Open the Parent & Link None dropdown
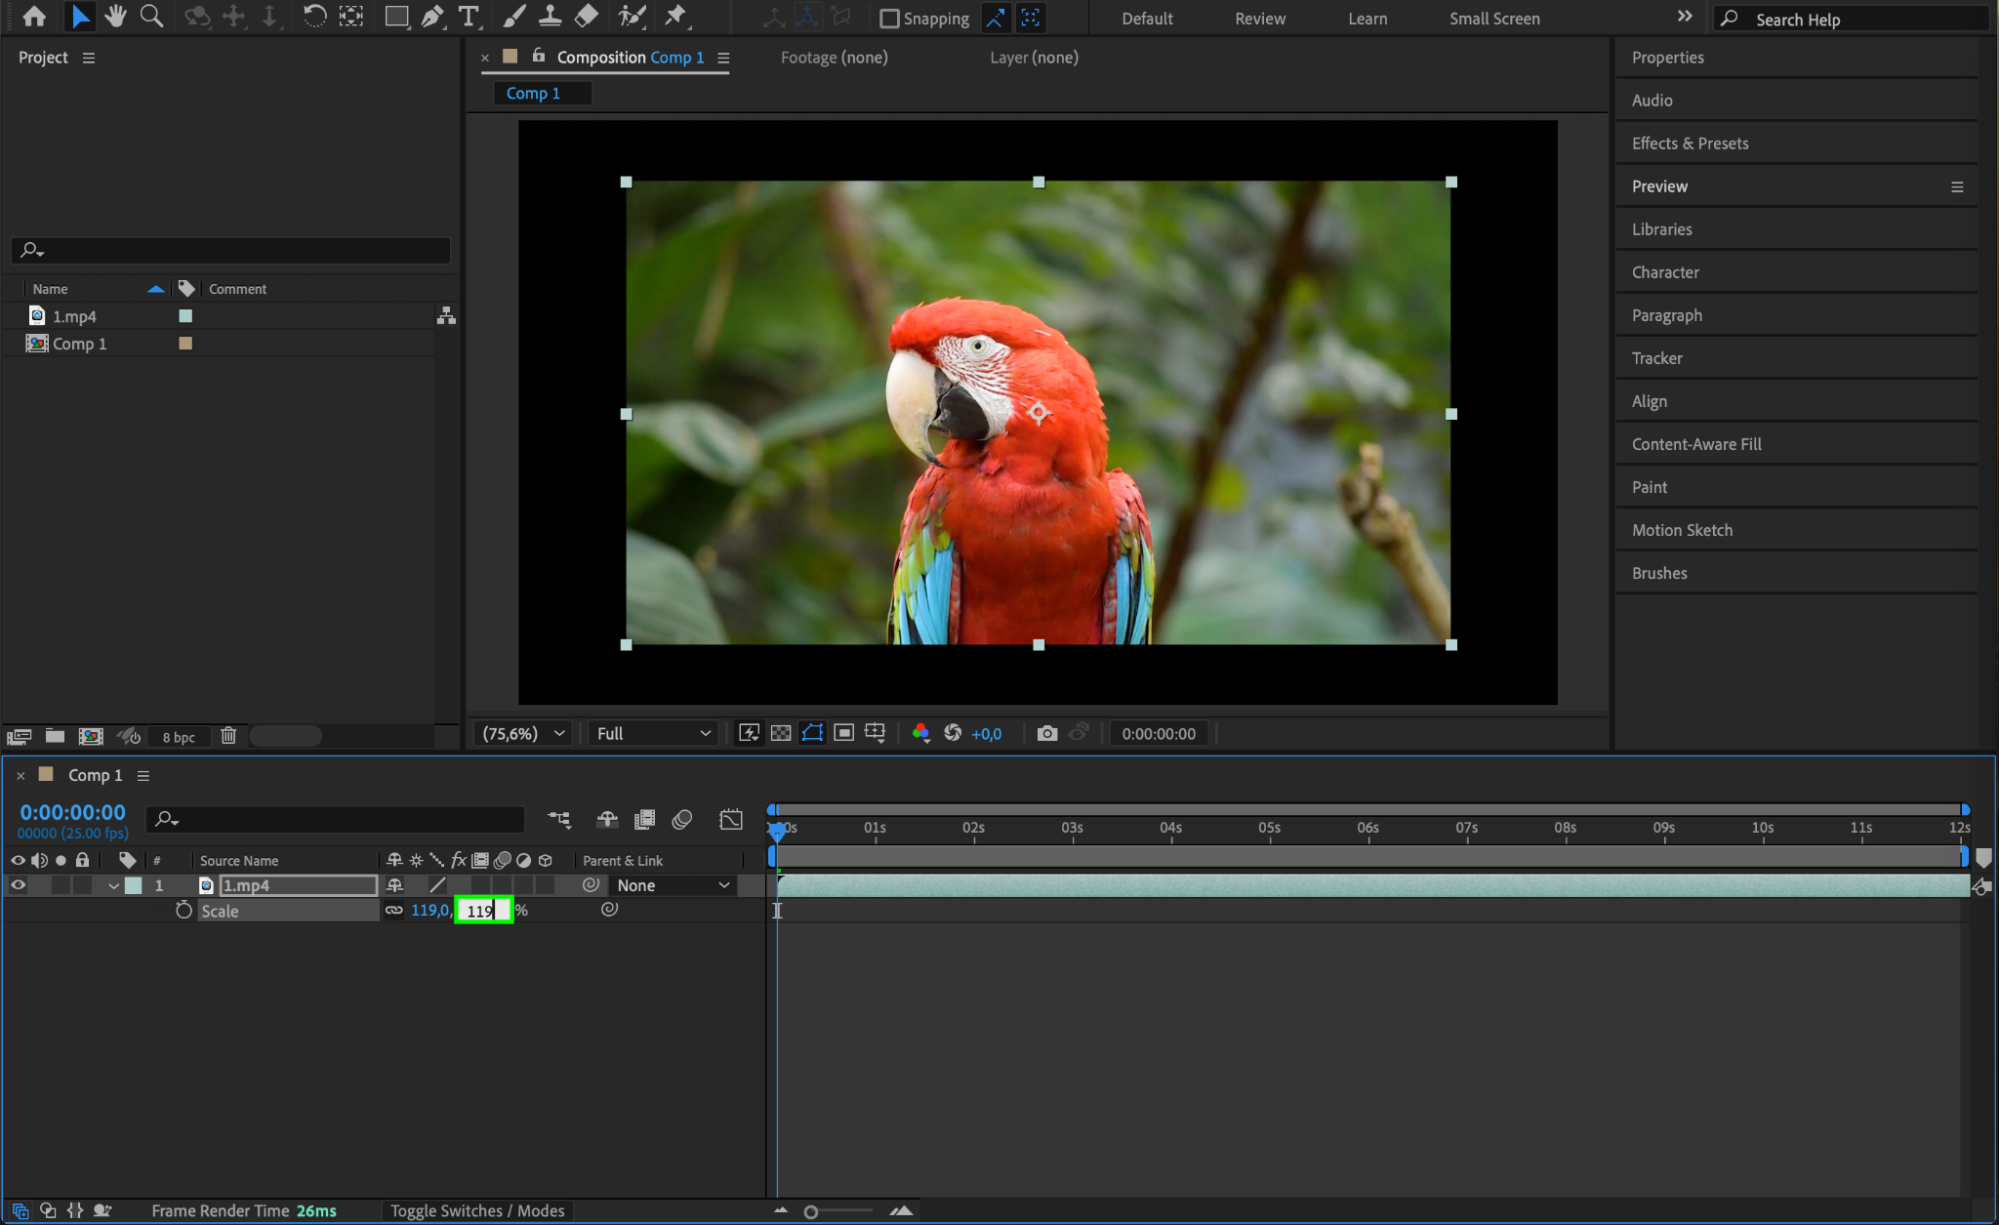Viewport: 1999px width, 1225px height. click(x=673, y=885)
